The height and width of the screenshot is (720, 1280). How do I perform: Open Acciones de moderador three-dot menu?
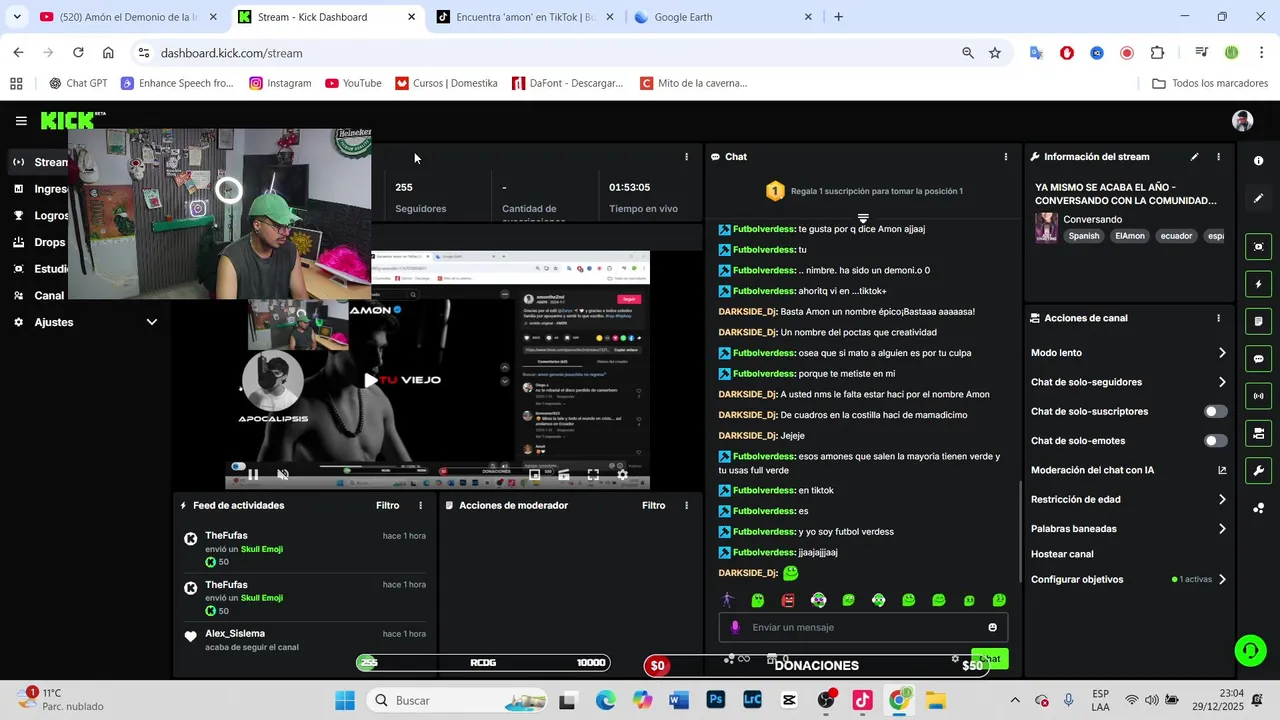(686, 506)
